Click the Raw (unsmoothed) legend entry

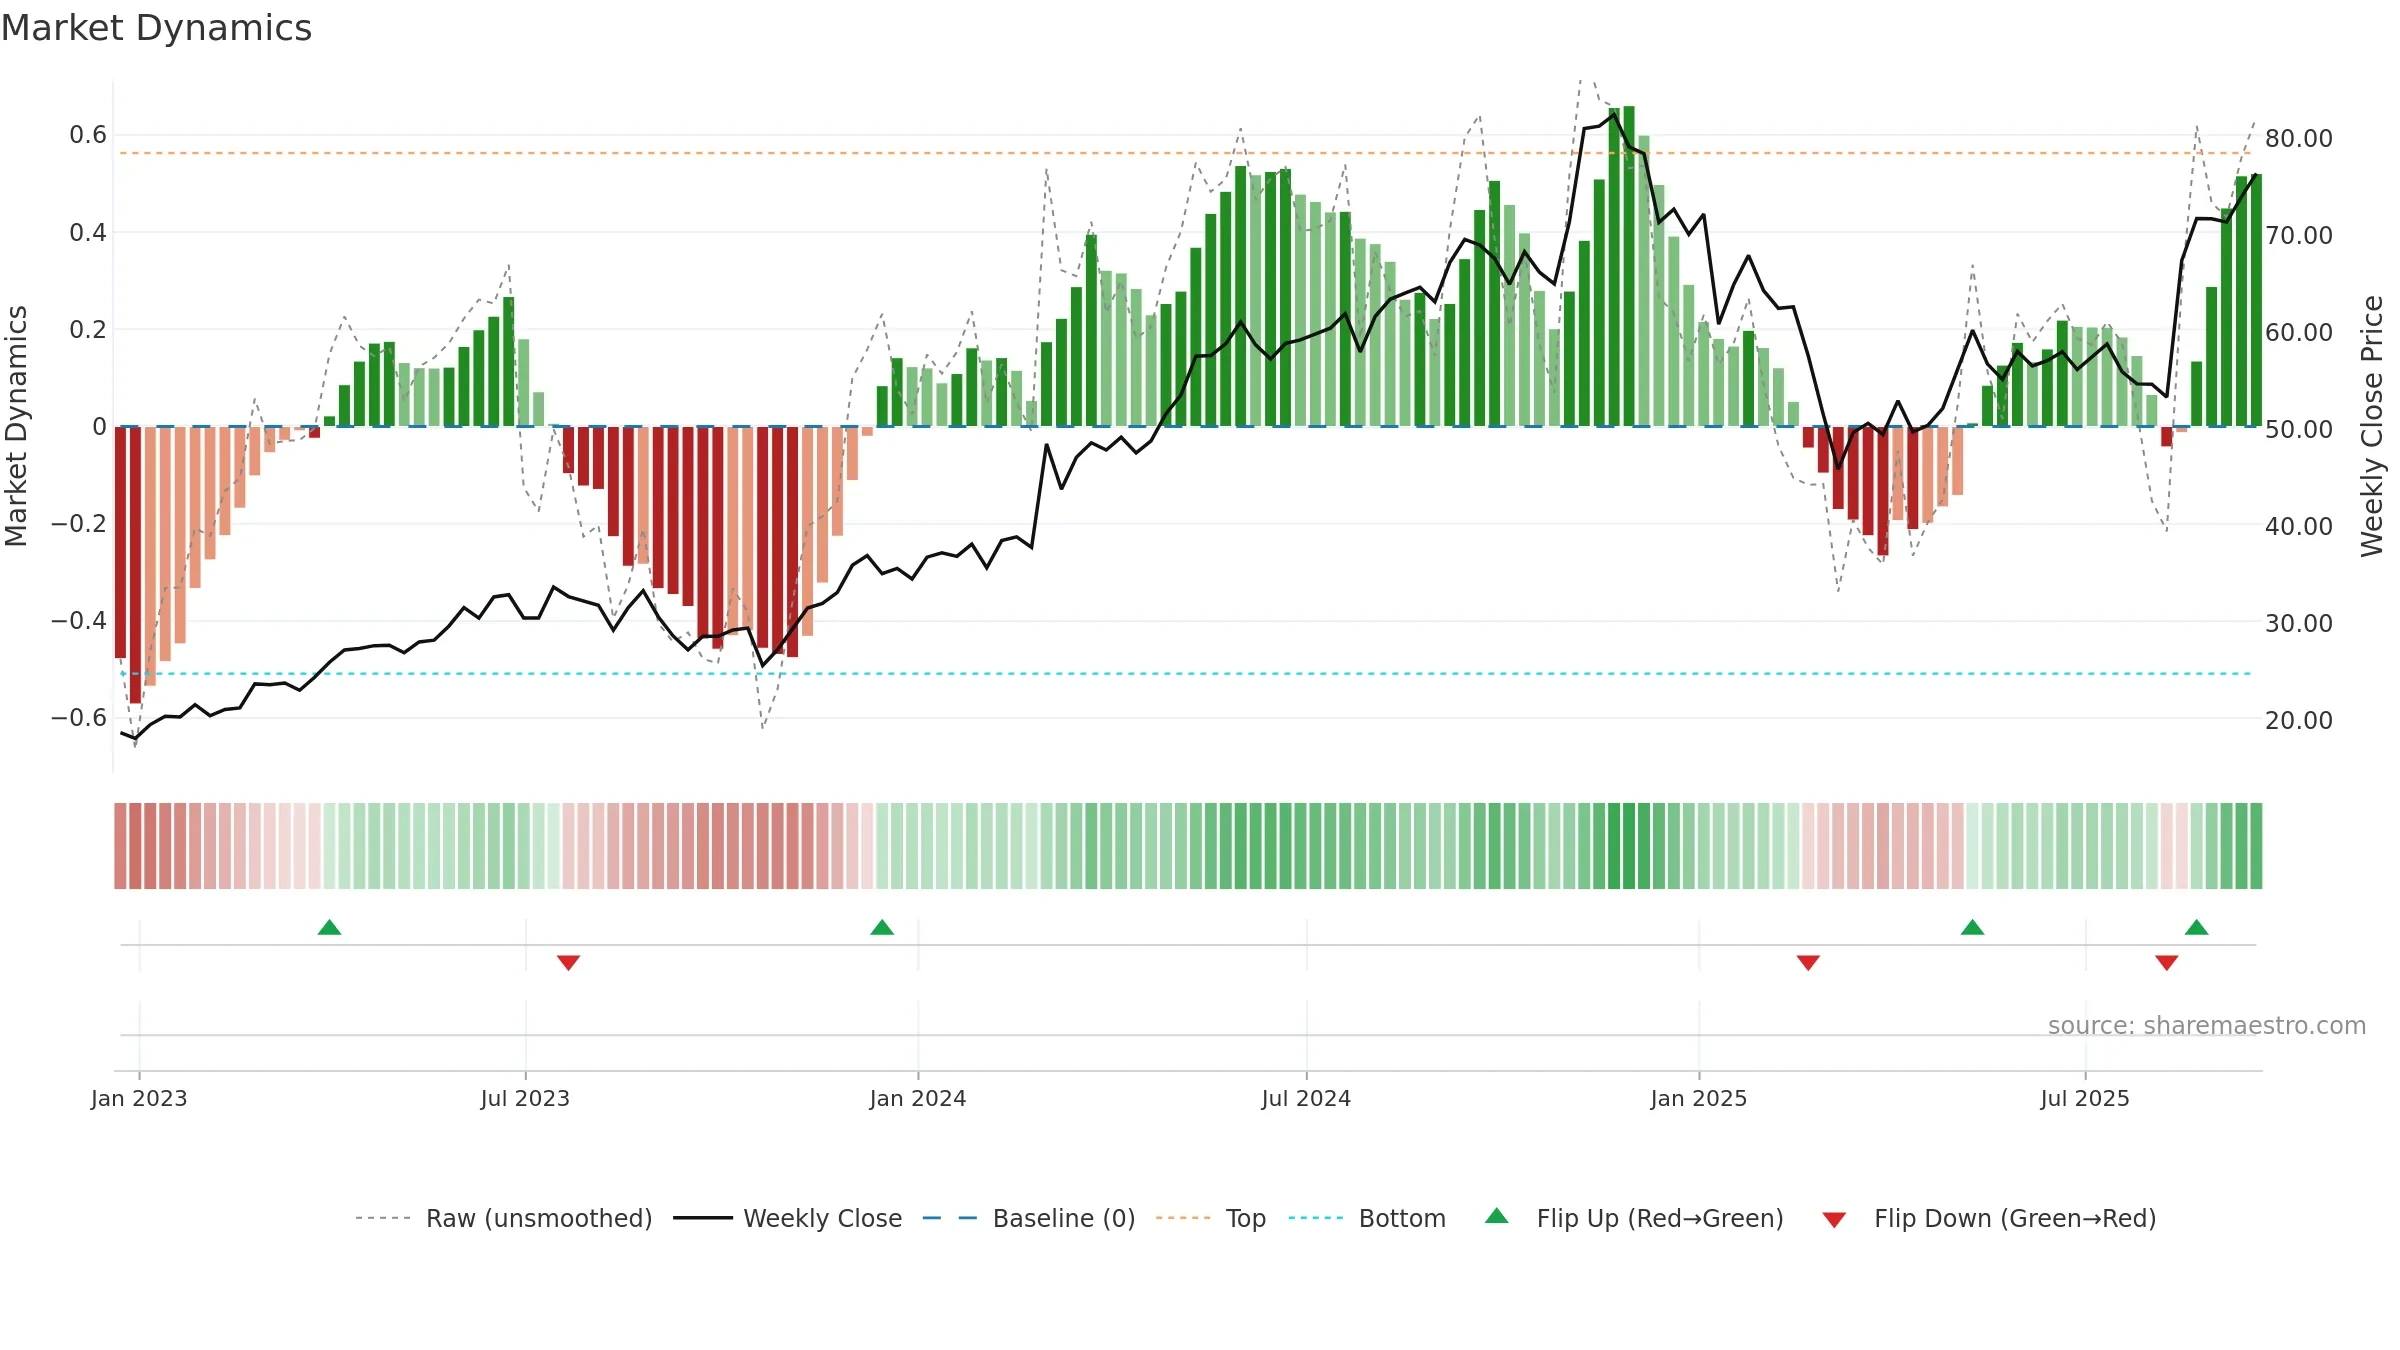coord(503,1218)
